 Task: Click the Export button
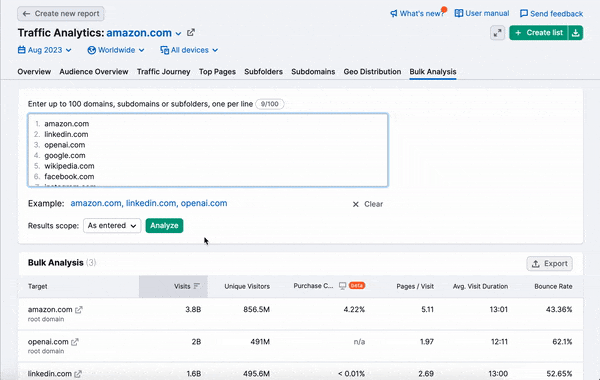(549, 264)
